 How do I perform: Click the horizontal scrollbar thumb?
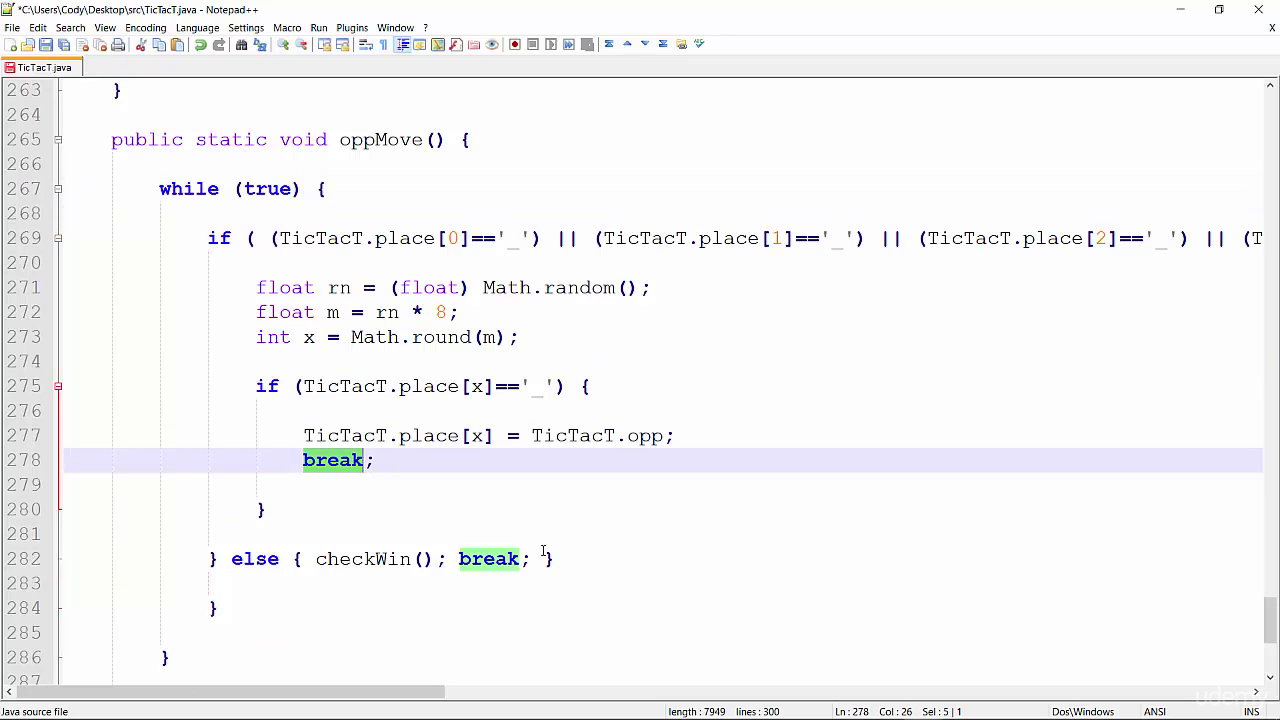tap(229, 692)
